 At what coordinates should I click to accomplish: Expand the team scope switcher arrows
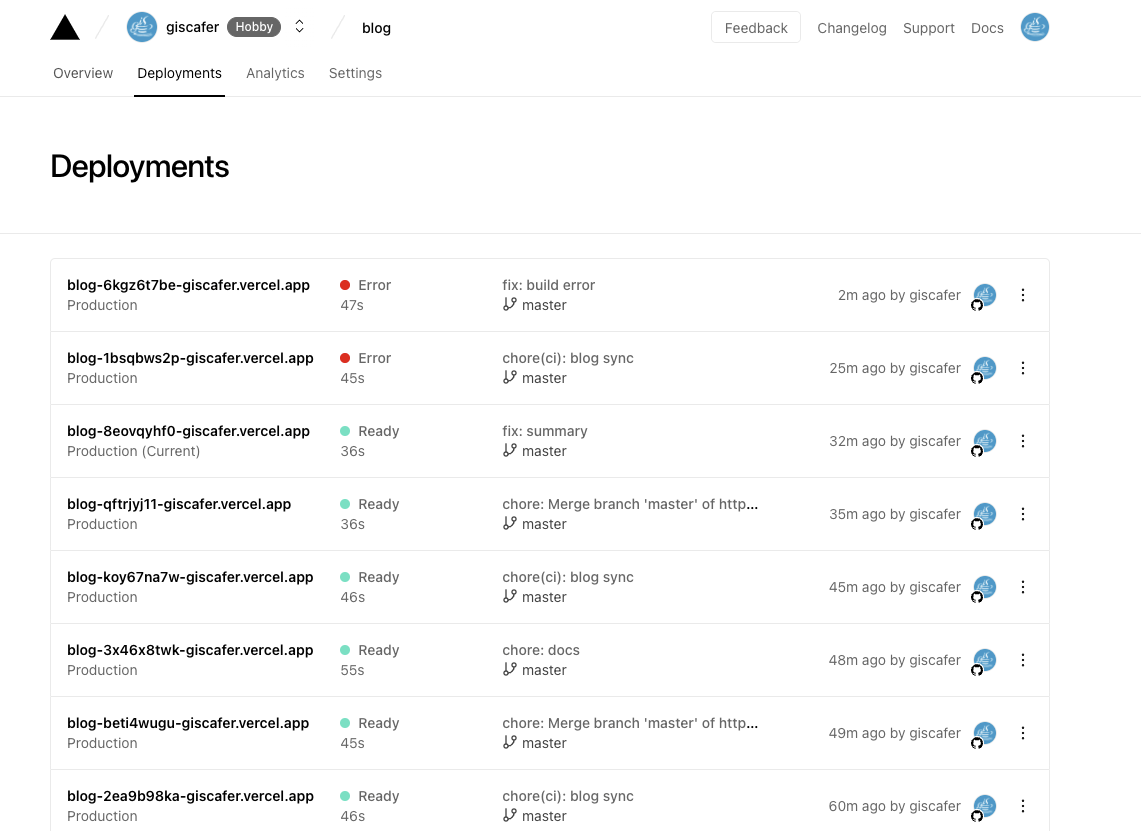[299, 27]
